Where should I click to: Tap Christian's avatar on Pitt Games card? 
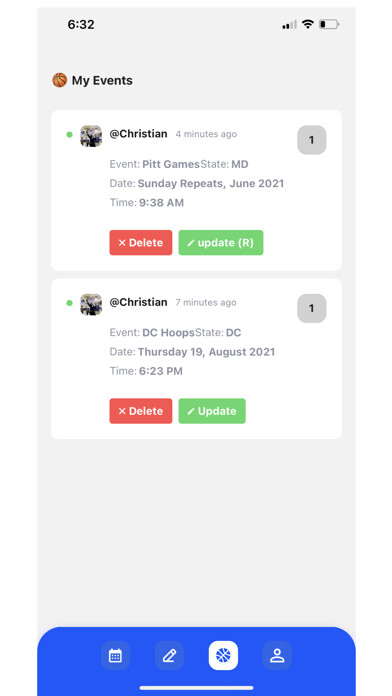(91, 136)
